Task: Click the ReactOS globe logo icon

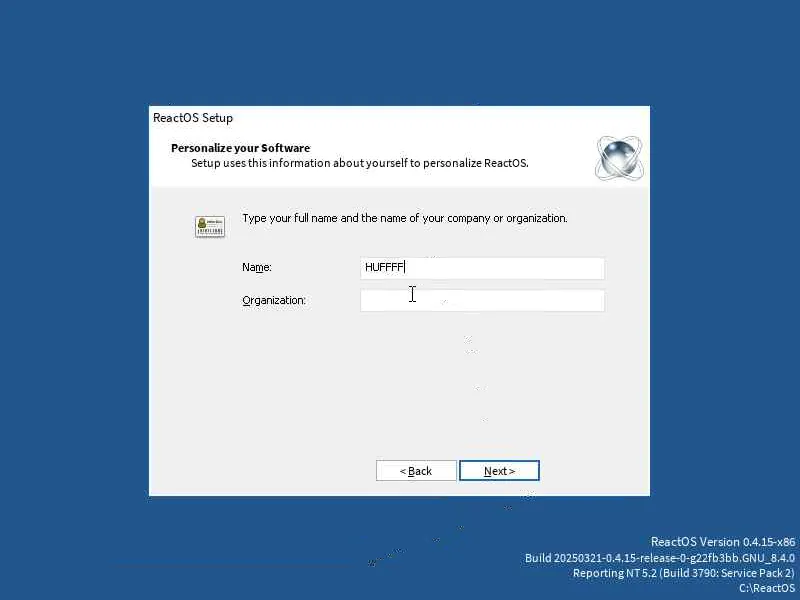Action: pos(619,158)
